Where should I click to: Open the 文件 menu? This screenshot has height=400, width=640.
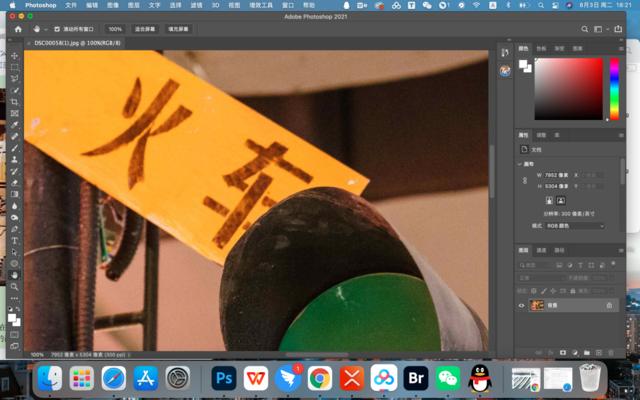71,5
